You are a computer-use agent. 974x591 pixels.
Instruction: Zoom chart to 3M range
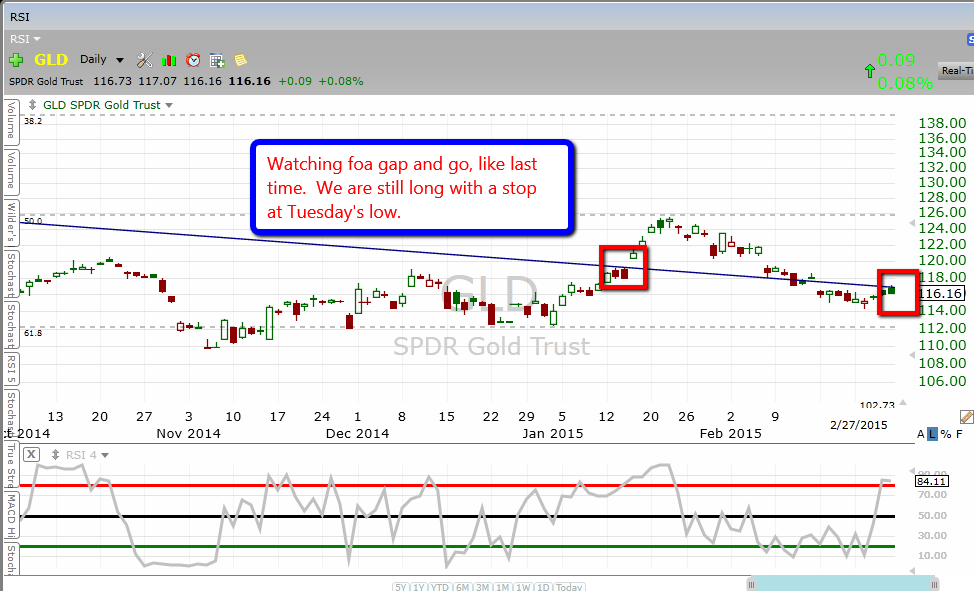point(483,587)
